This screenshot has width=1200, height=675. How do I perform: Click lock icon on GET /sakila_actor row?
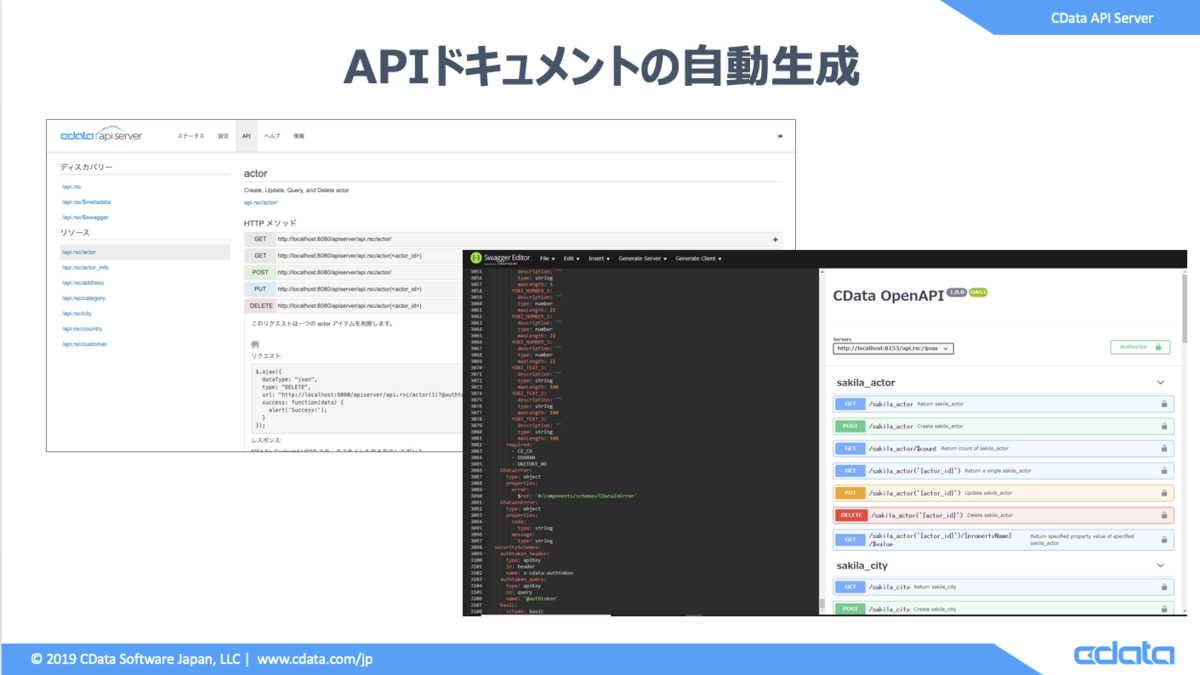(x=1164, y=404)
